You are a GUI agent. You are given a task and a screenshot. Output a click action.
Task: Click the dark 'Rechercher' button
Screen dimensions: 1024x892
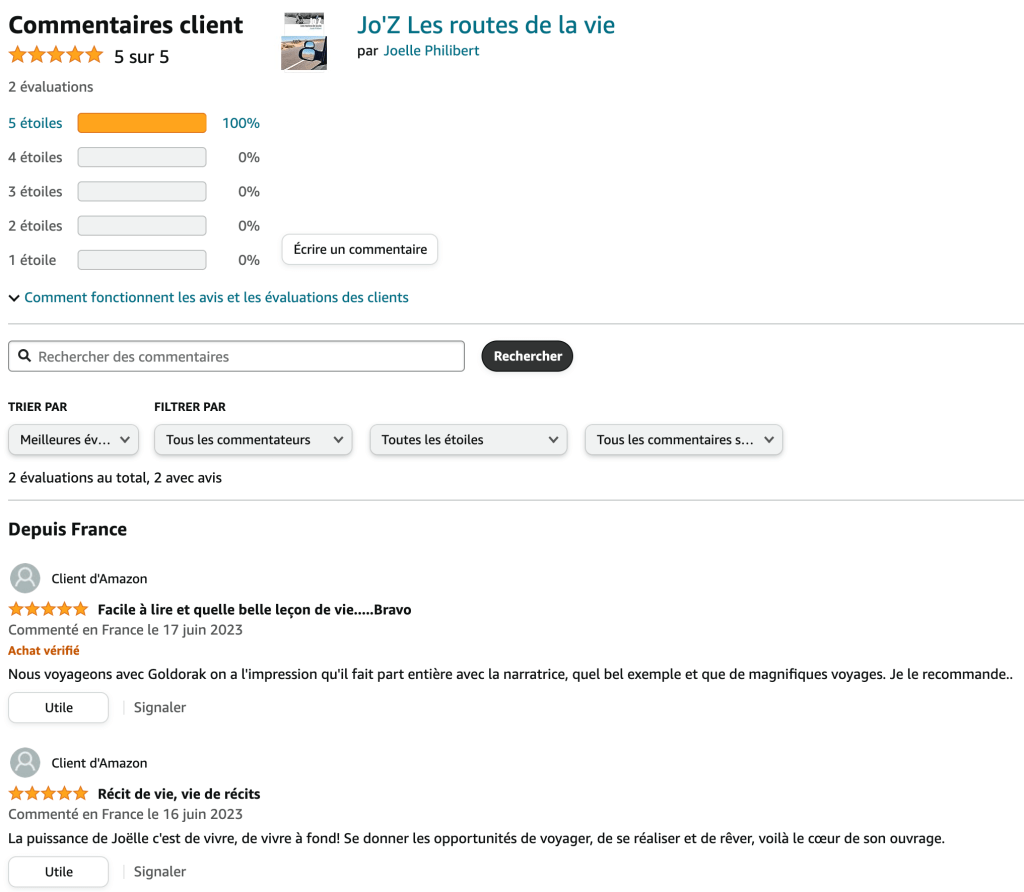(x=527, y=356)
